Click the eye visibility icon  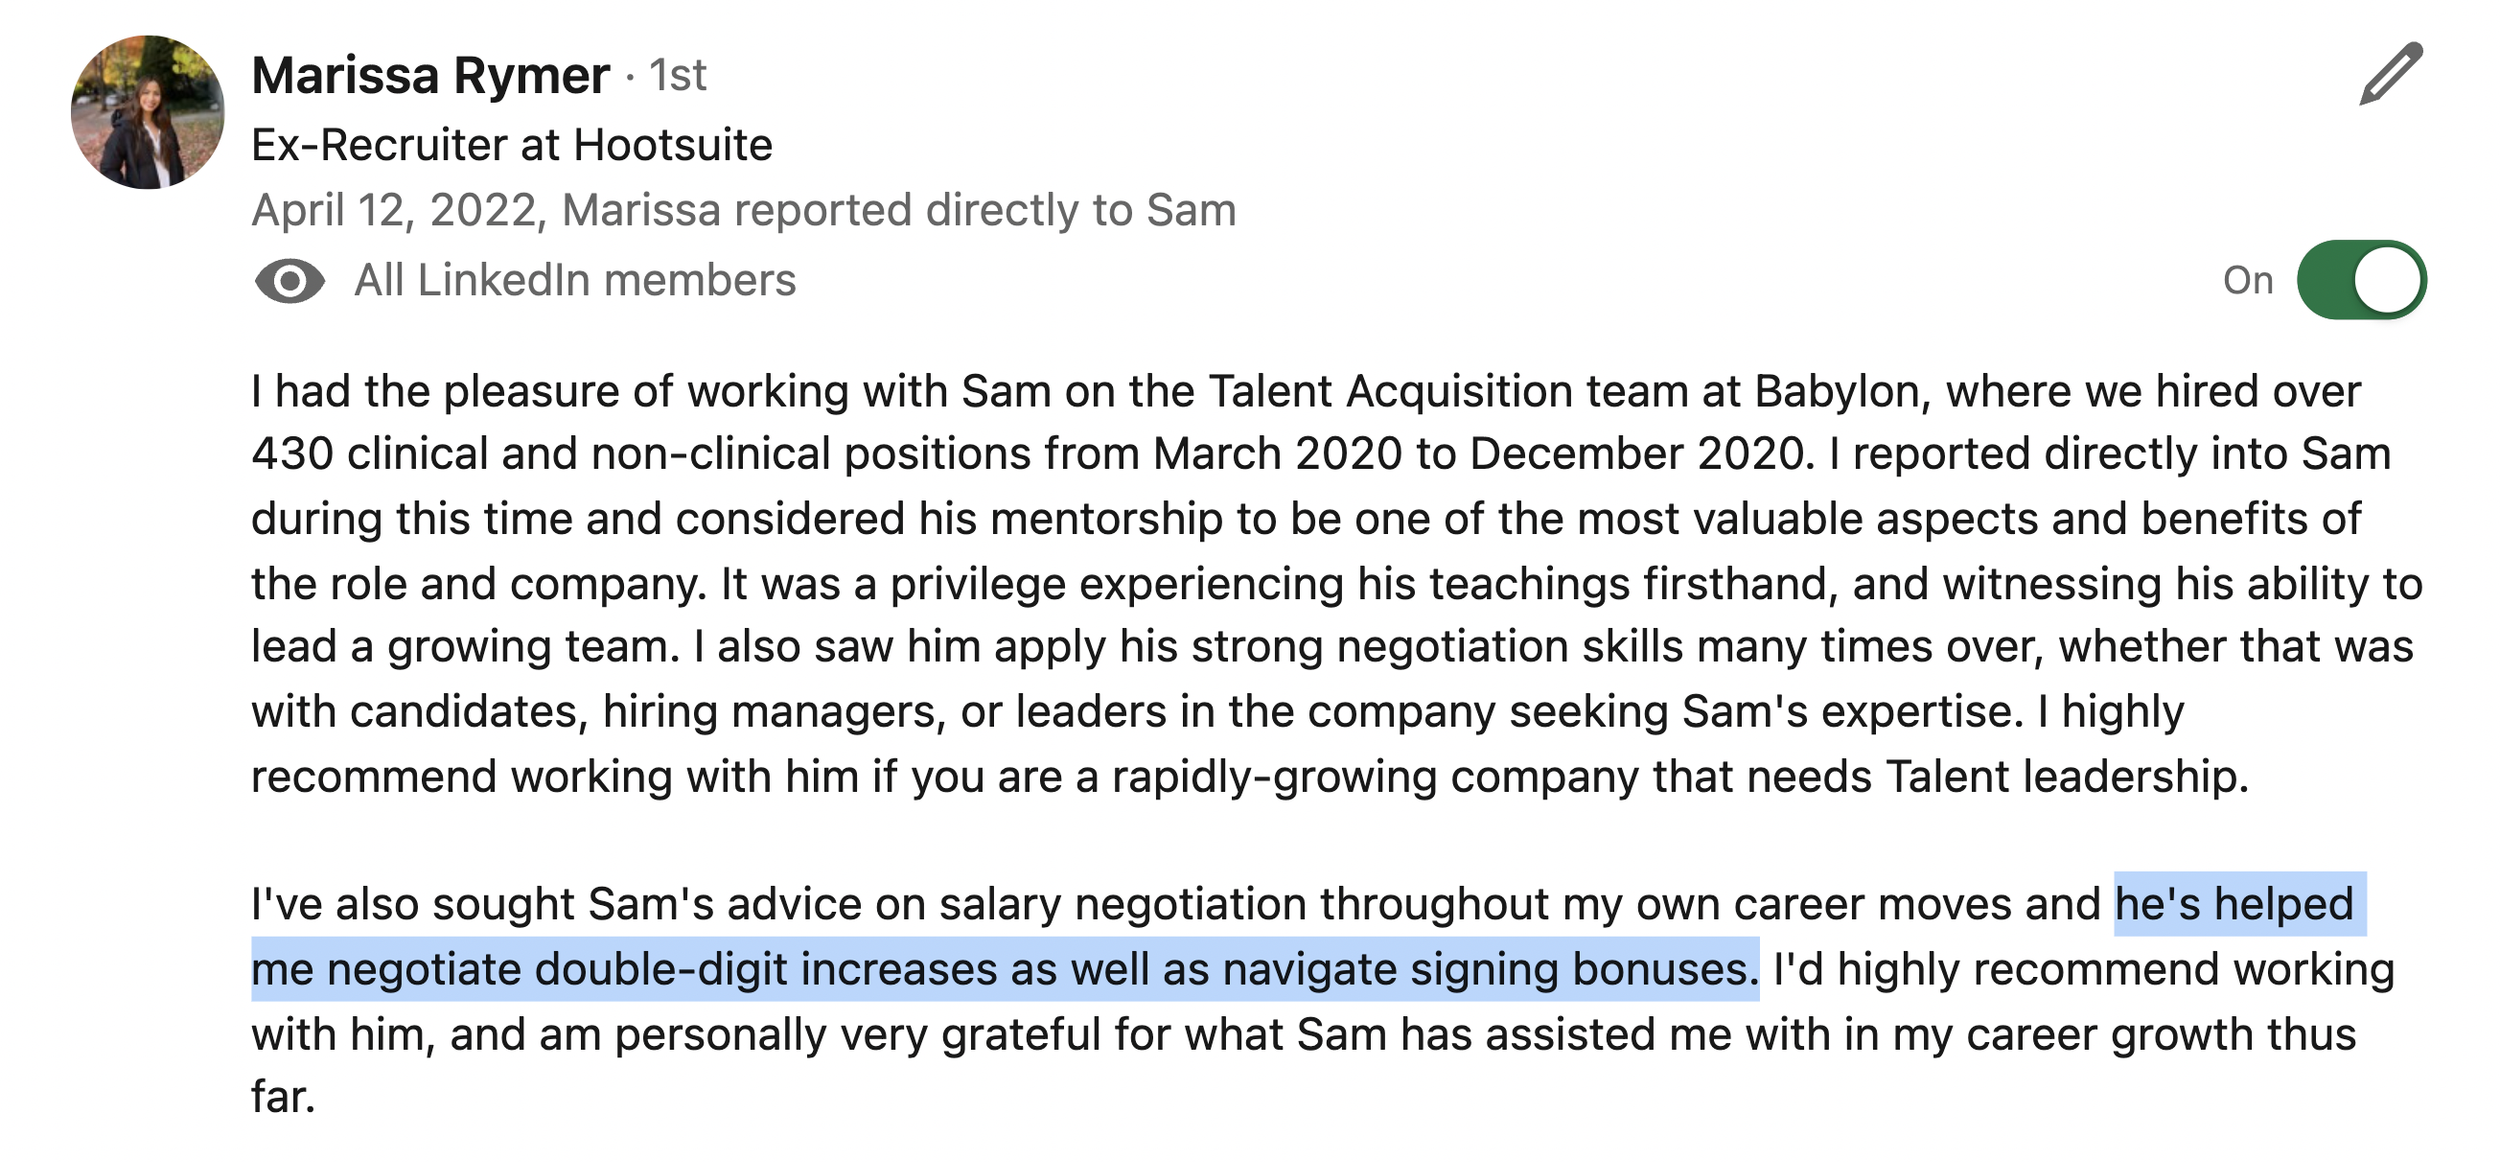[290, 281]
